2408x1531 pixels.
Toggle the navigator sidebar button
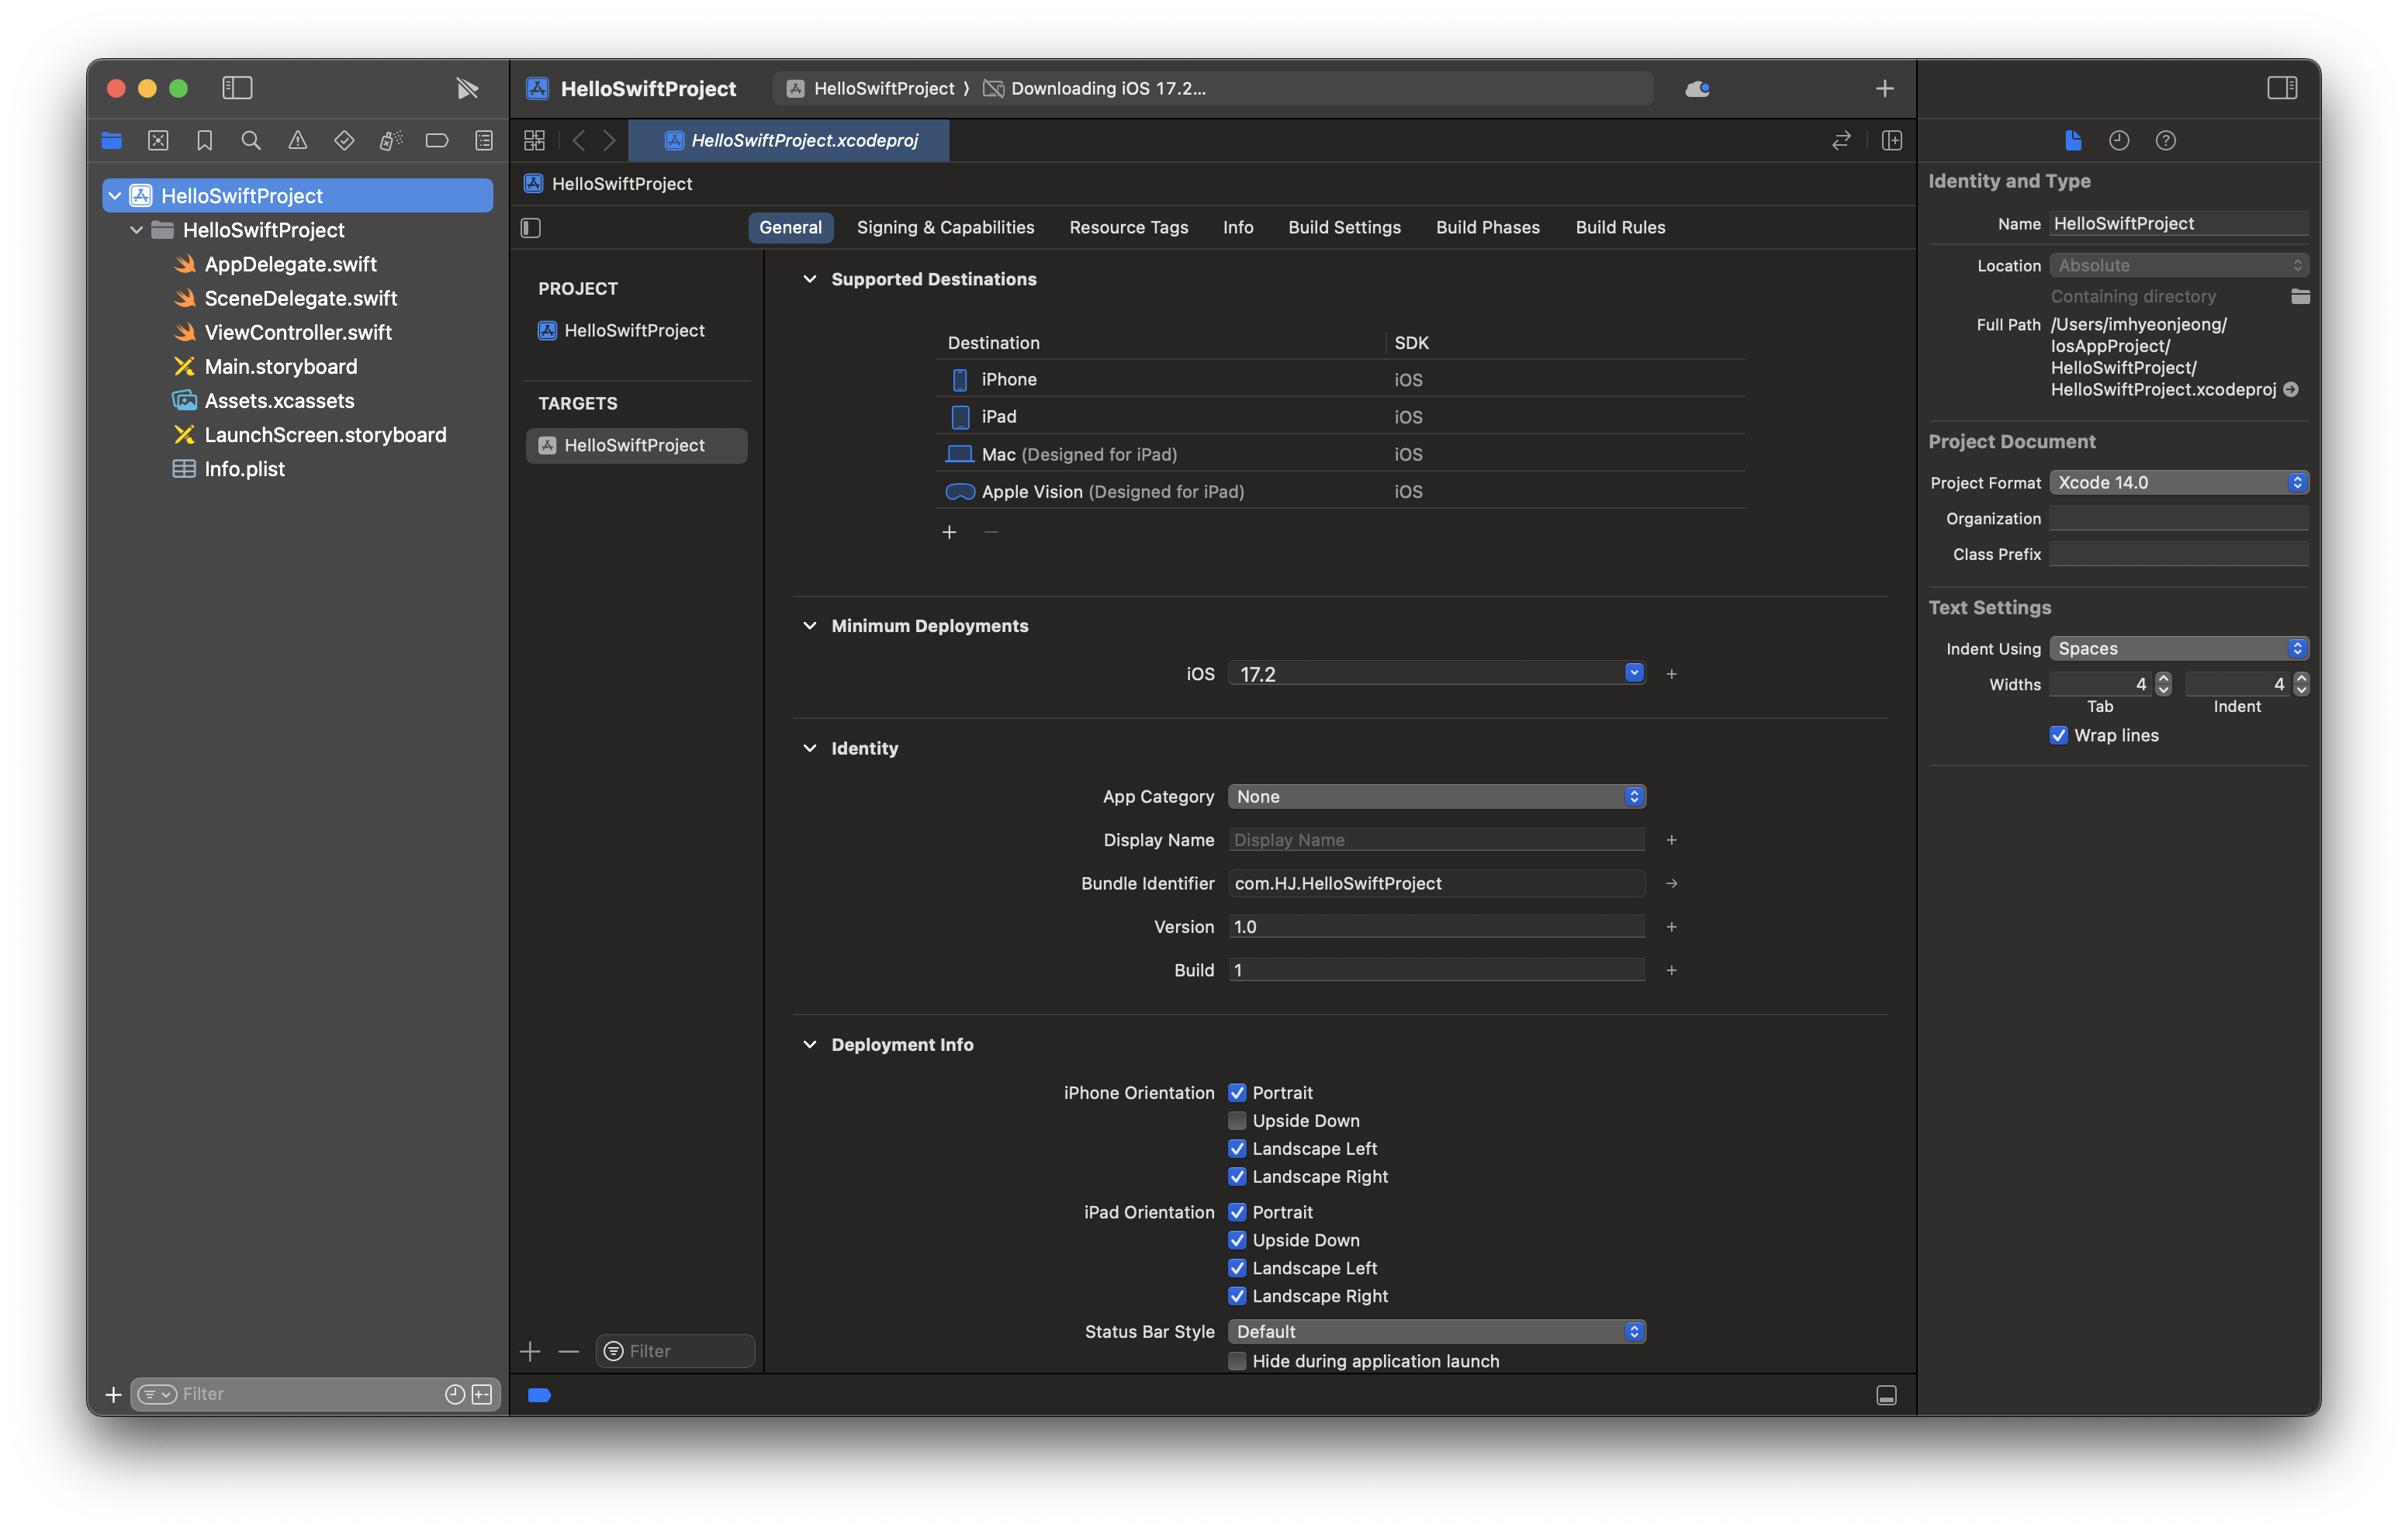click(x=237, y=88)
